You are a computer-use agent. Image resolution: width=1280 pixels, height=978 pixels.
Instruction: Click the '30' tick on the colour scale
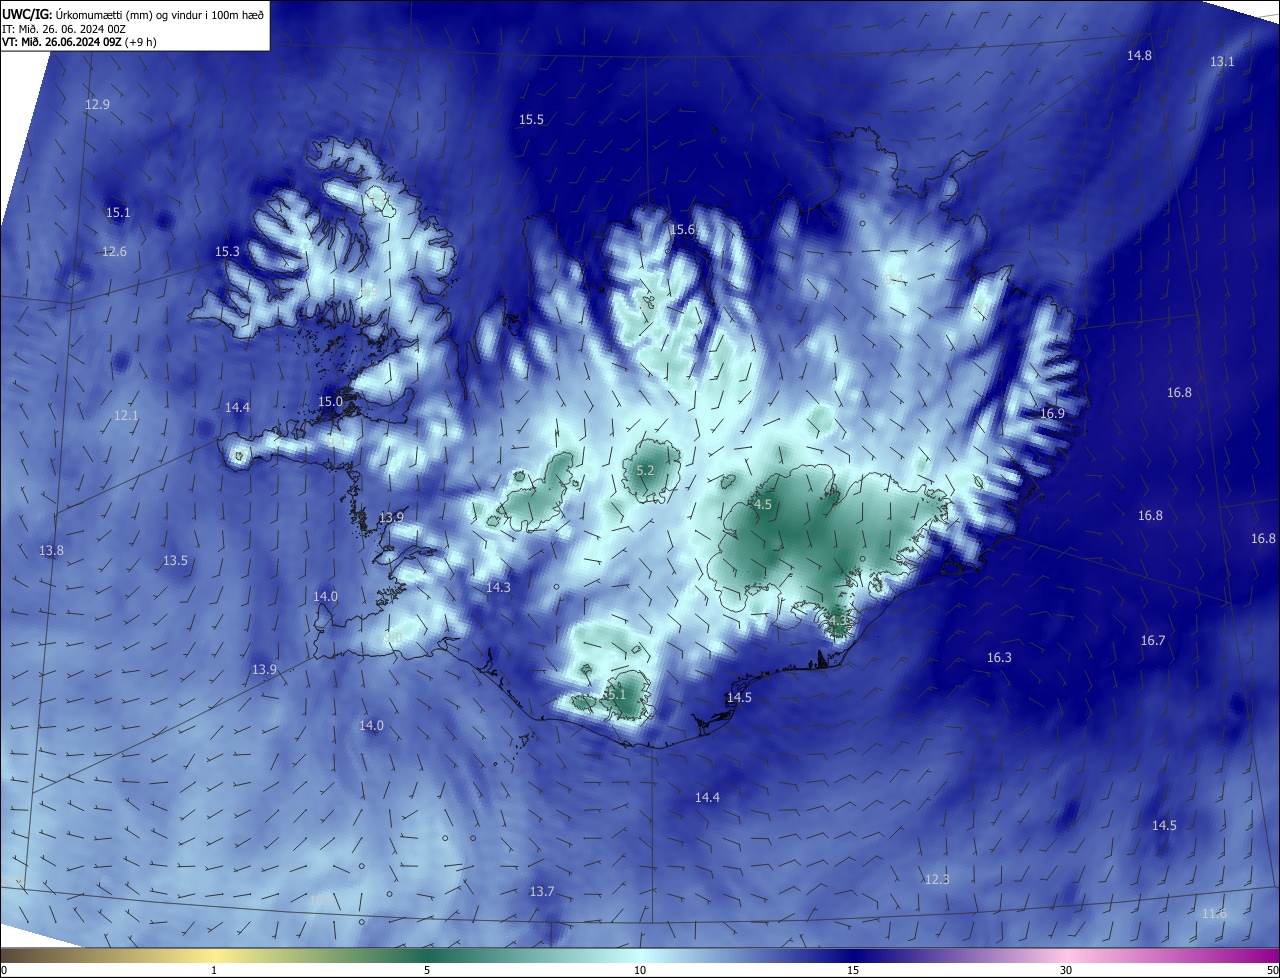[1066, 971]
